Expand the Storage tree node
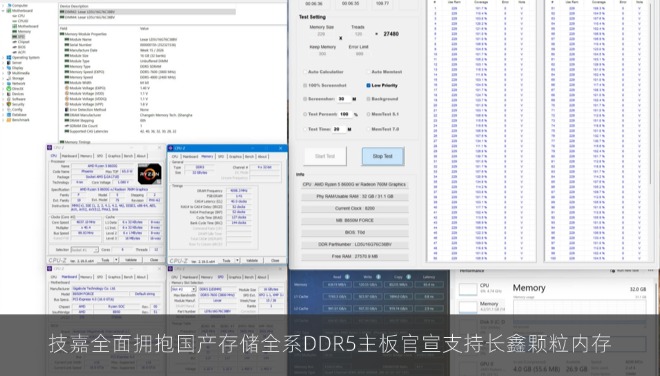 click(3, 78)
